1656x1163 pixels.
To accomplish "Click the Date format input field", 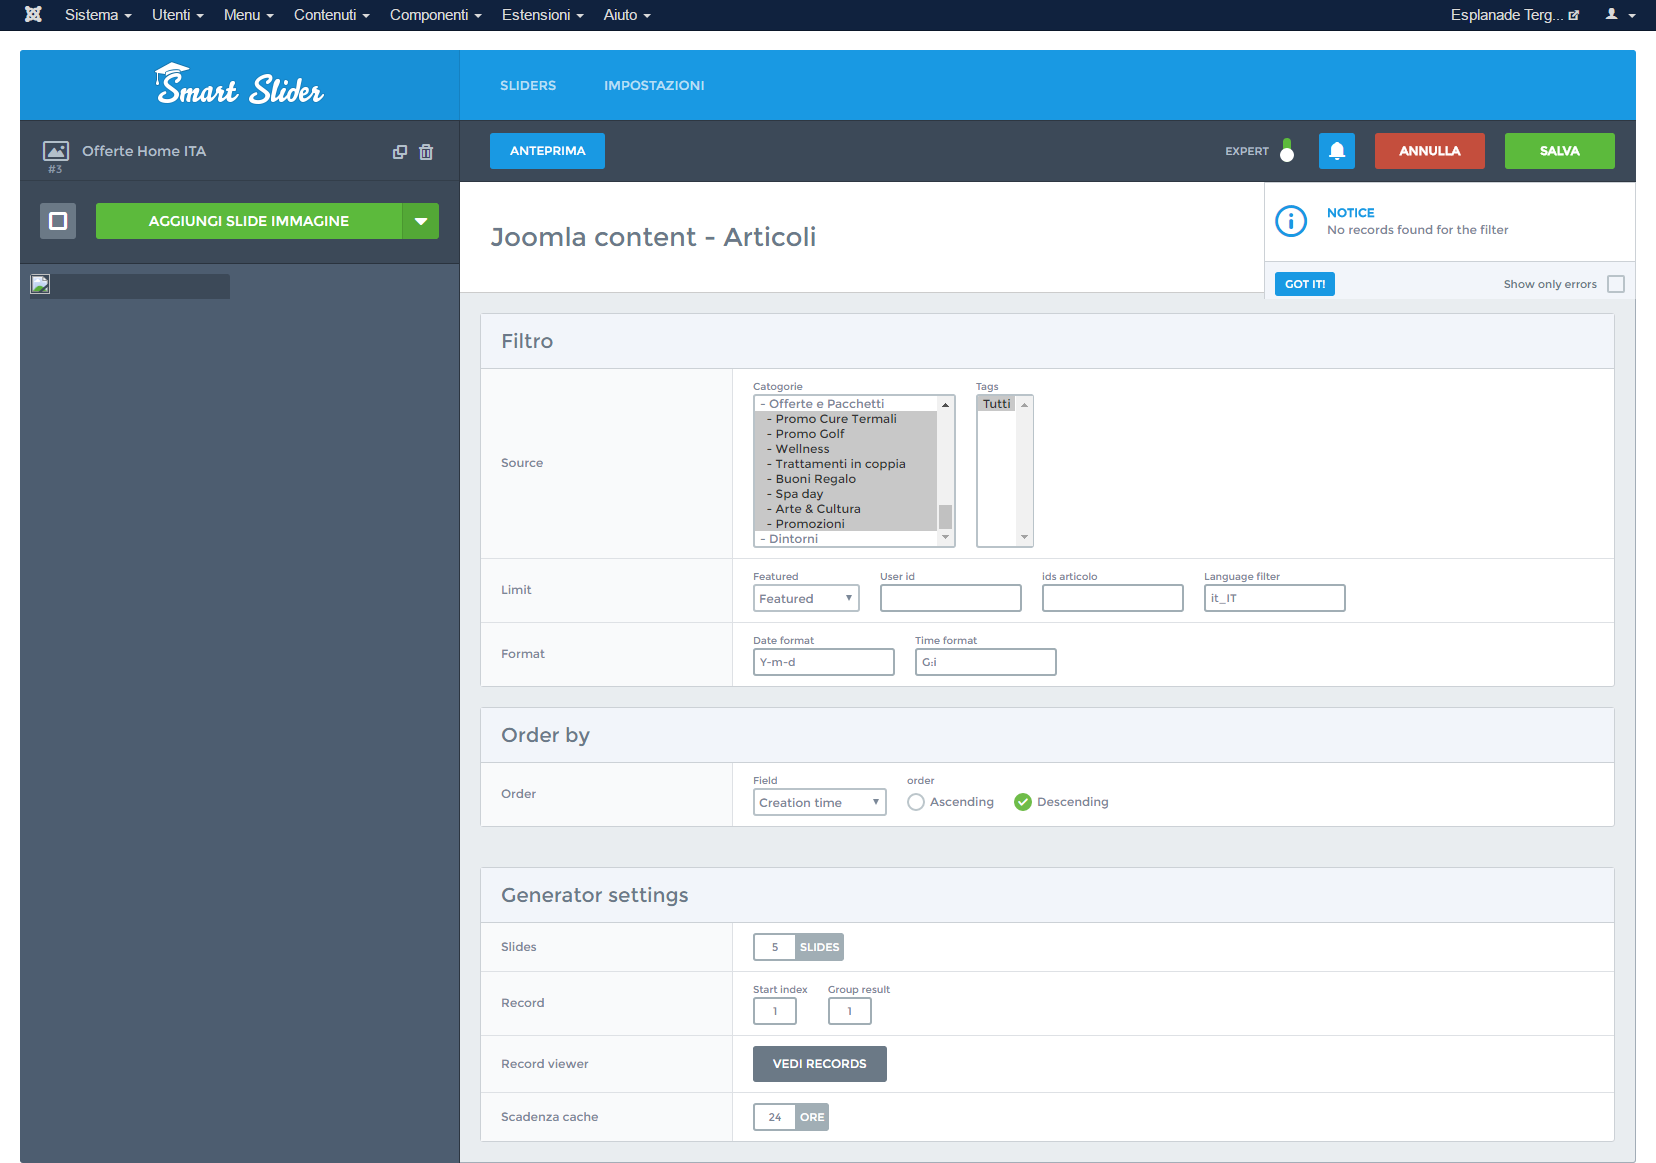I will (824, 662).
